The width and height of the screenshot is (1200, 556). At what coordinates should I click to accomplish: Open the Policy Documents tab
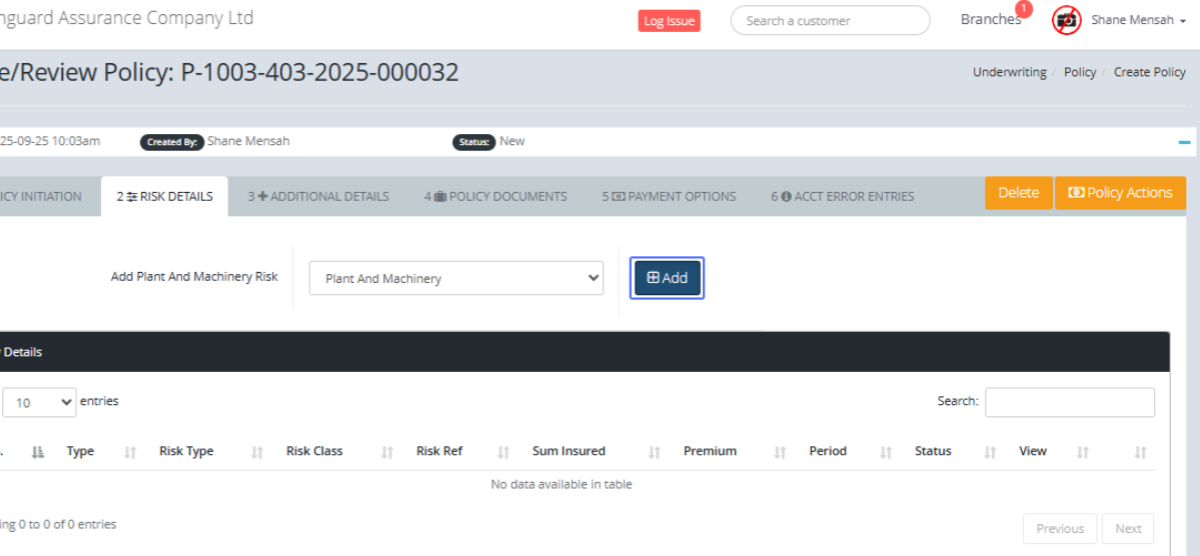pyautogui.click(x=495, y=197)
